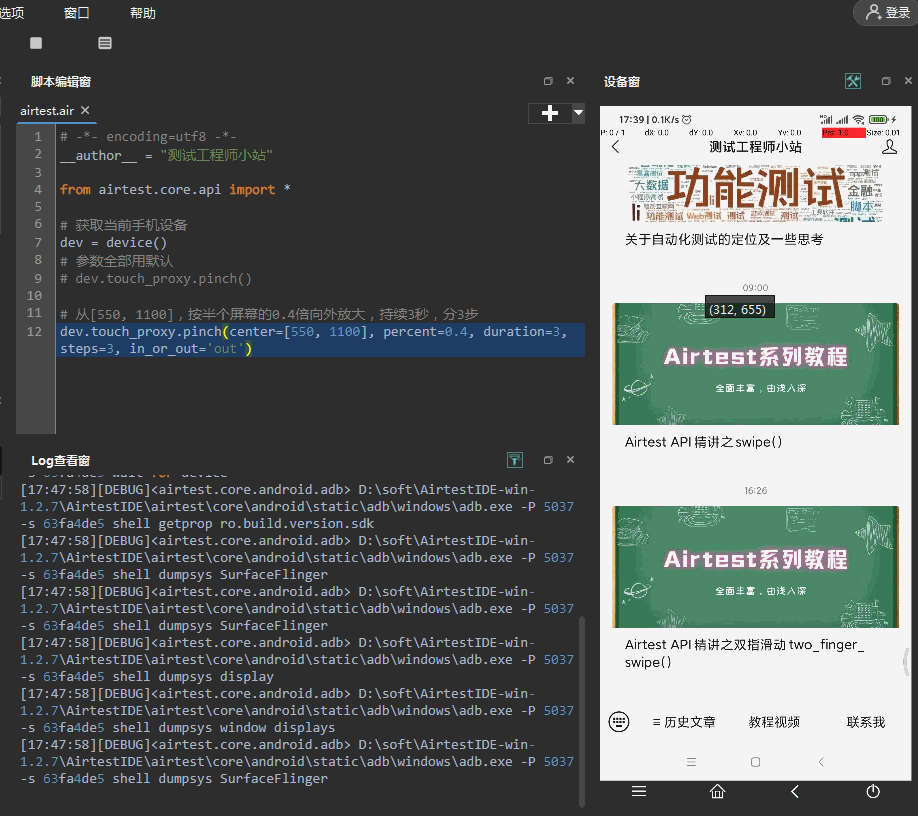Float the Log viewer panel

(x=548, y=460)
